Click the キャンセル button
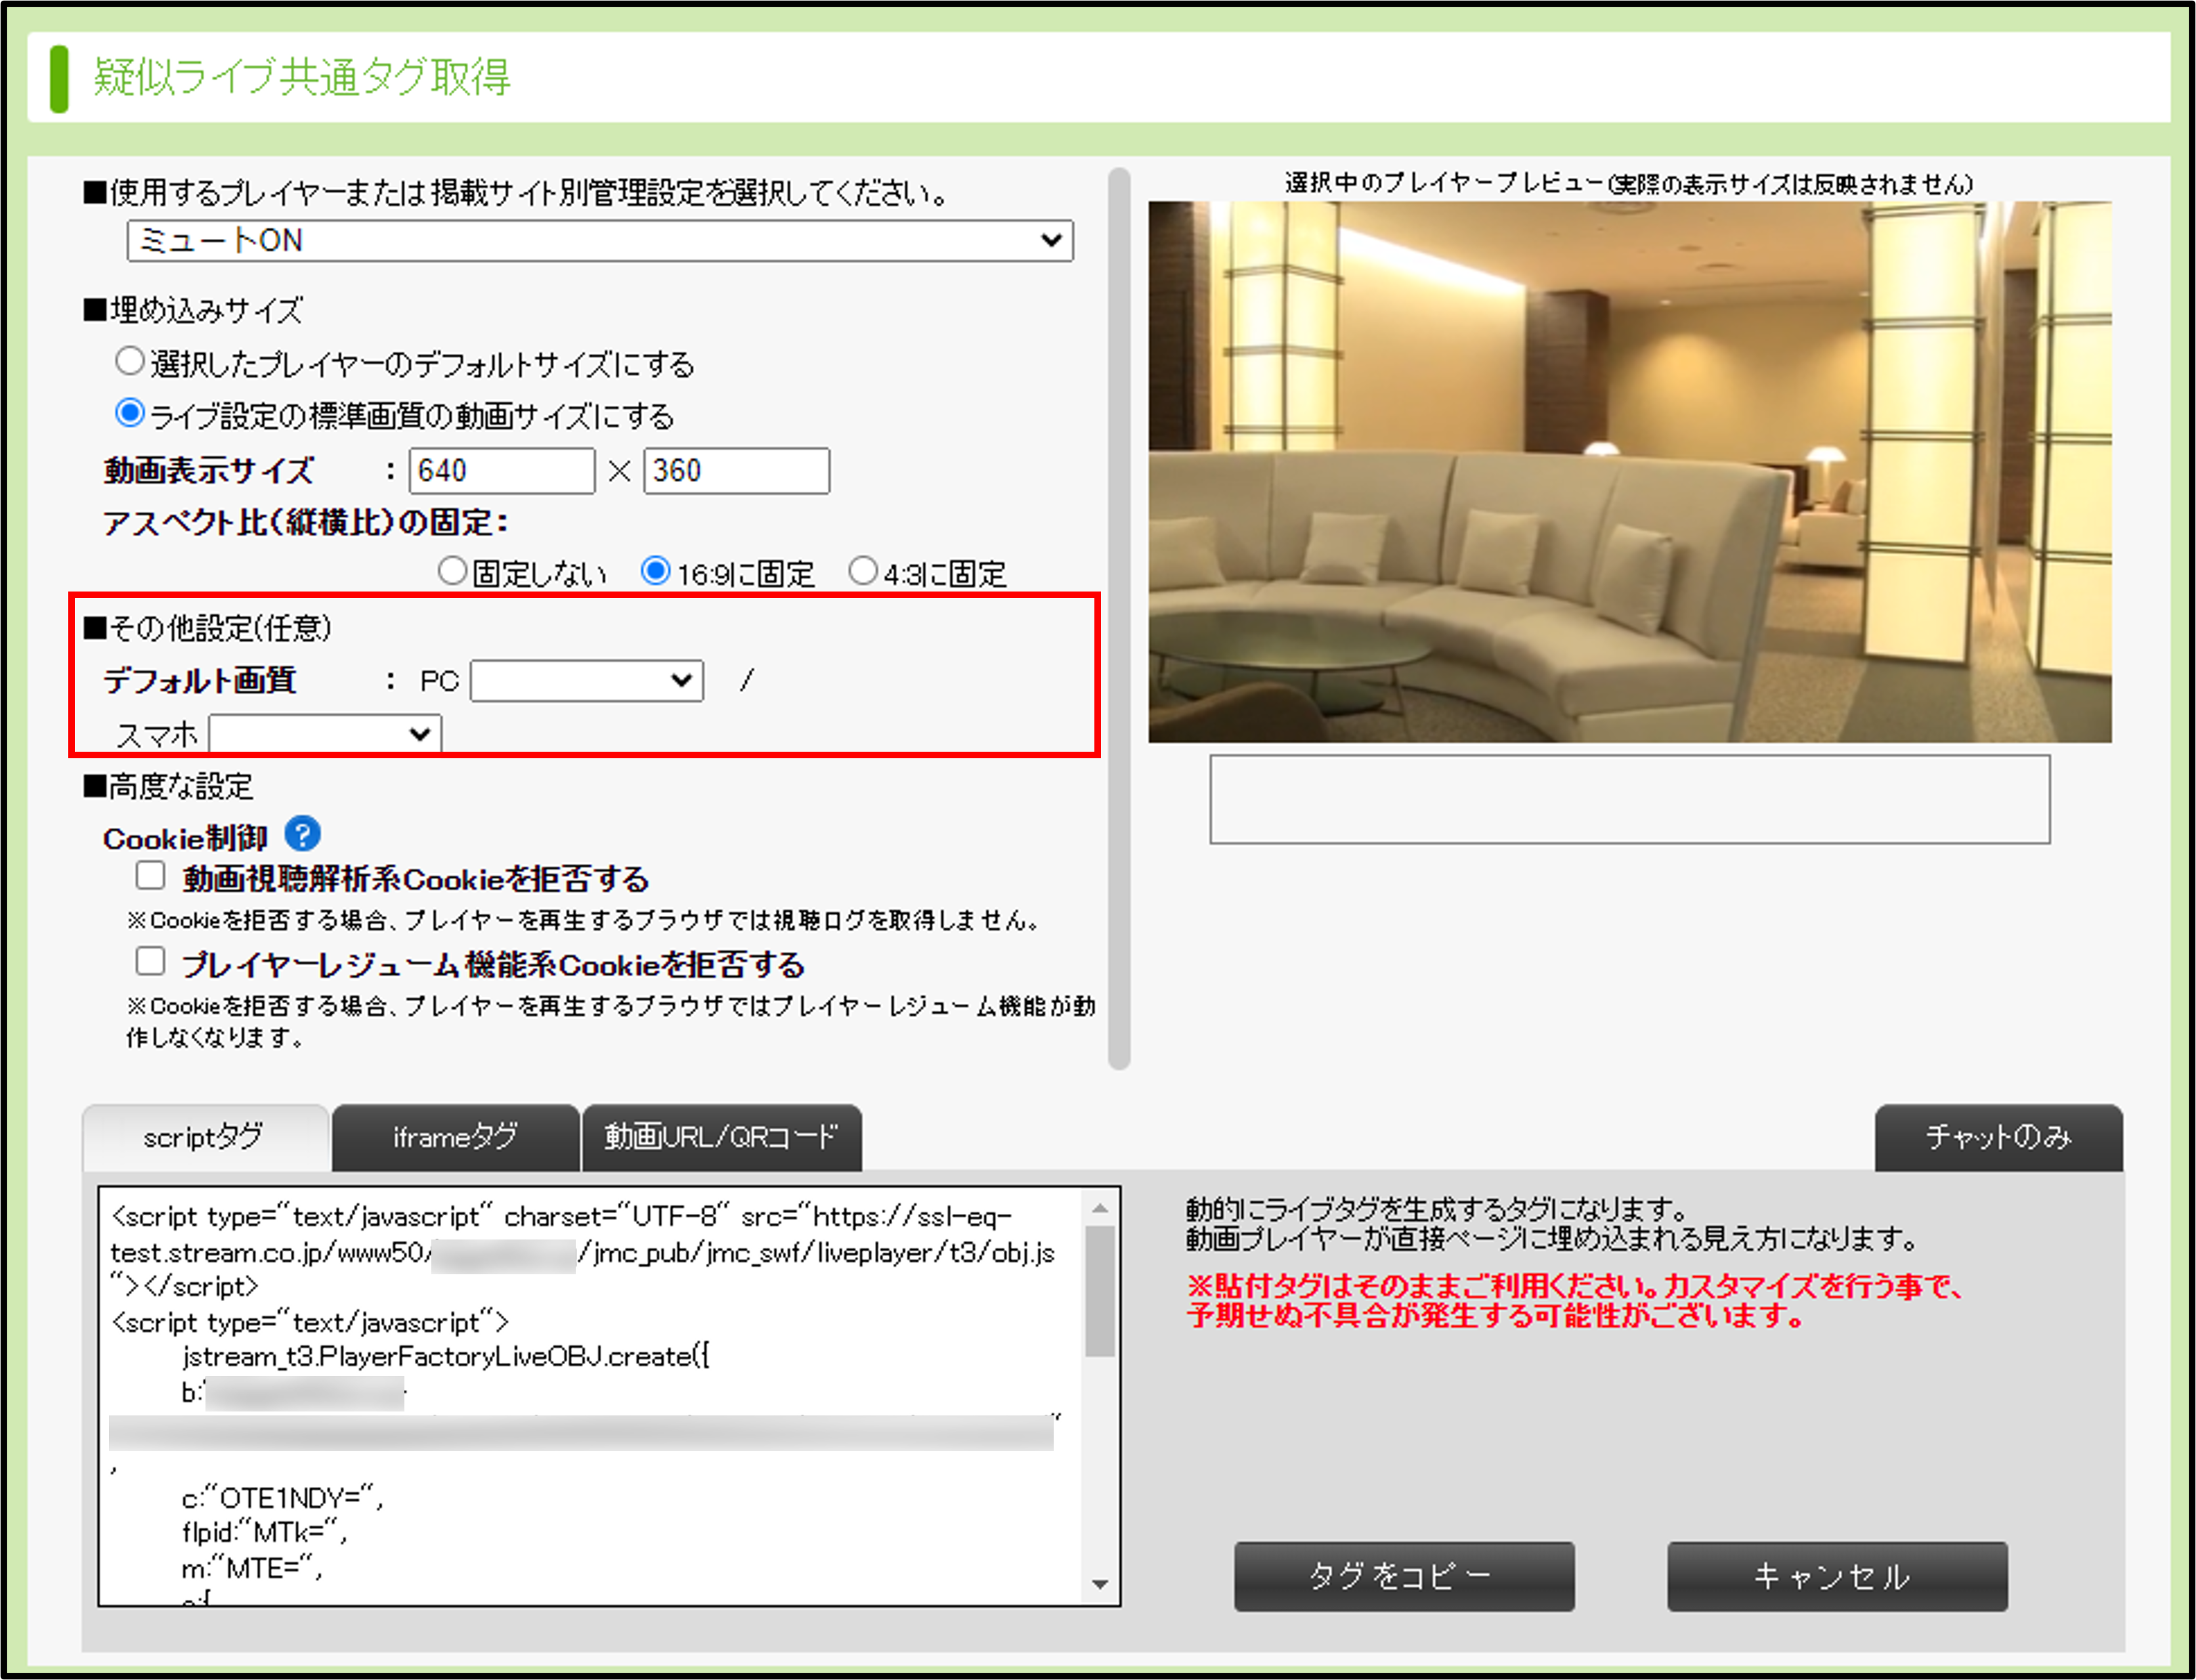The image size is (2196, 1680). point(1836,1576)
